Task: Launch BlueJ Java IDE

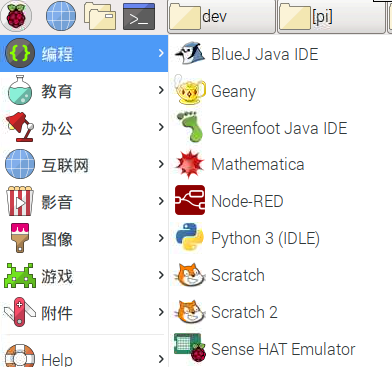Action: [280, 53]
